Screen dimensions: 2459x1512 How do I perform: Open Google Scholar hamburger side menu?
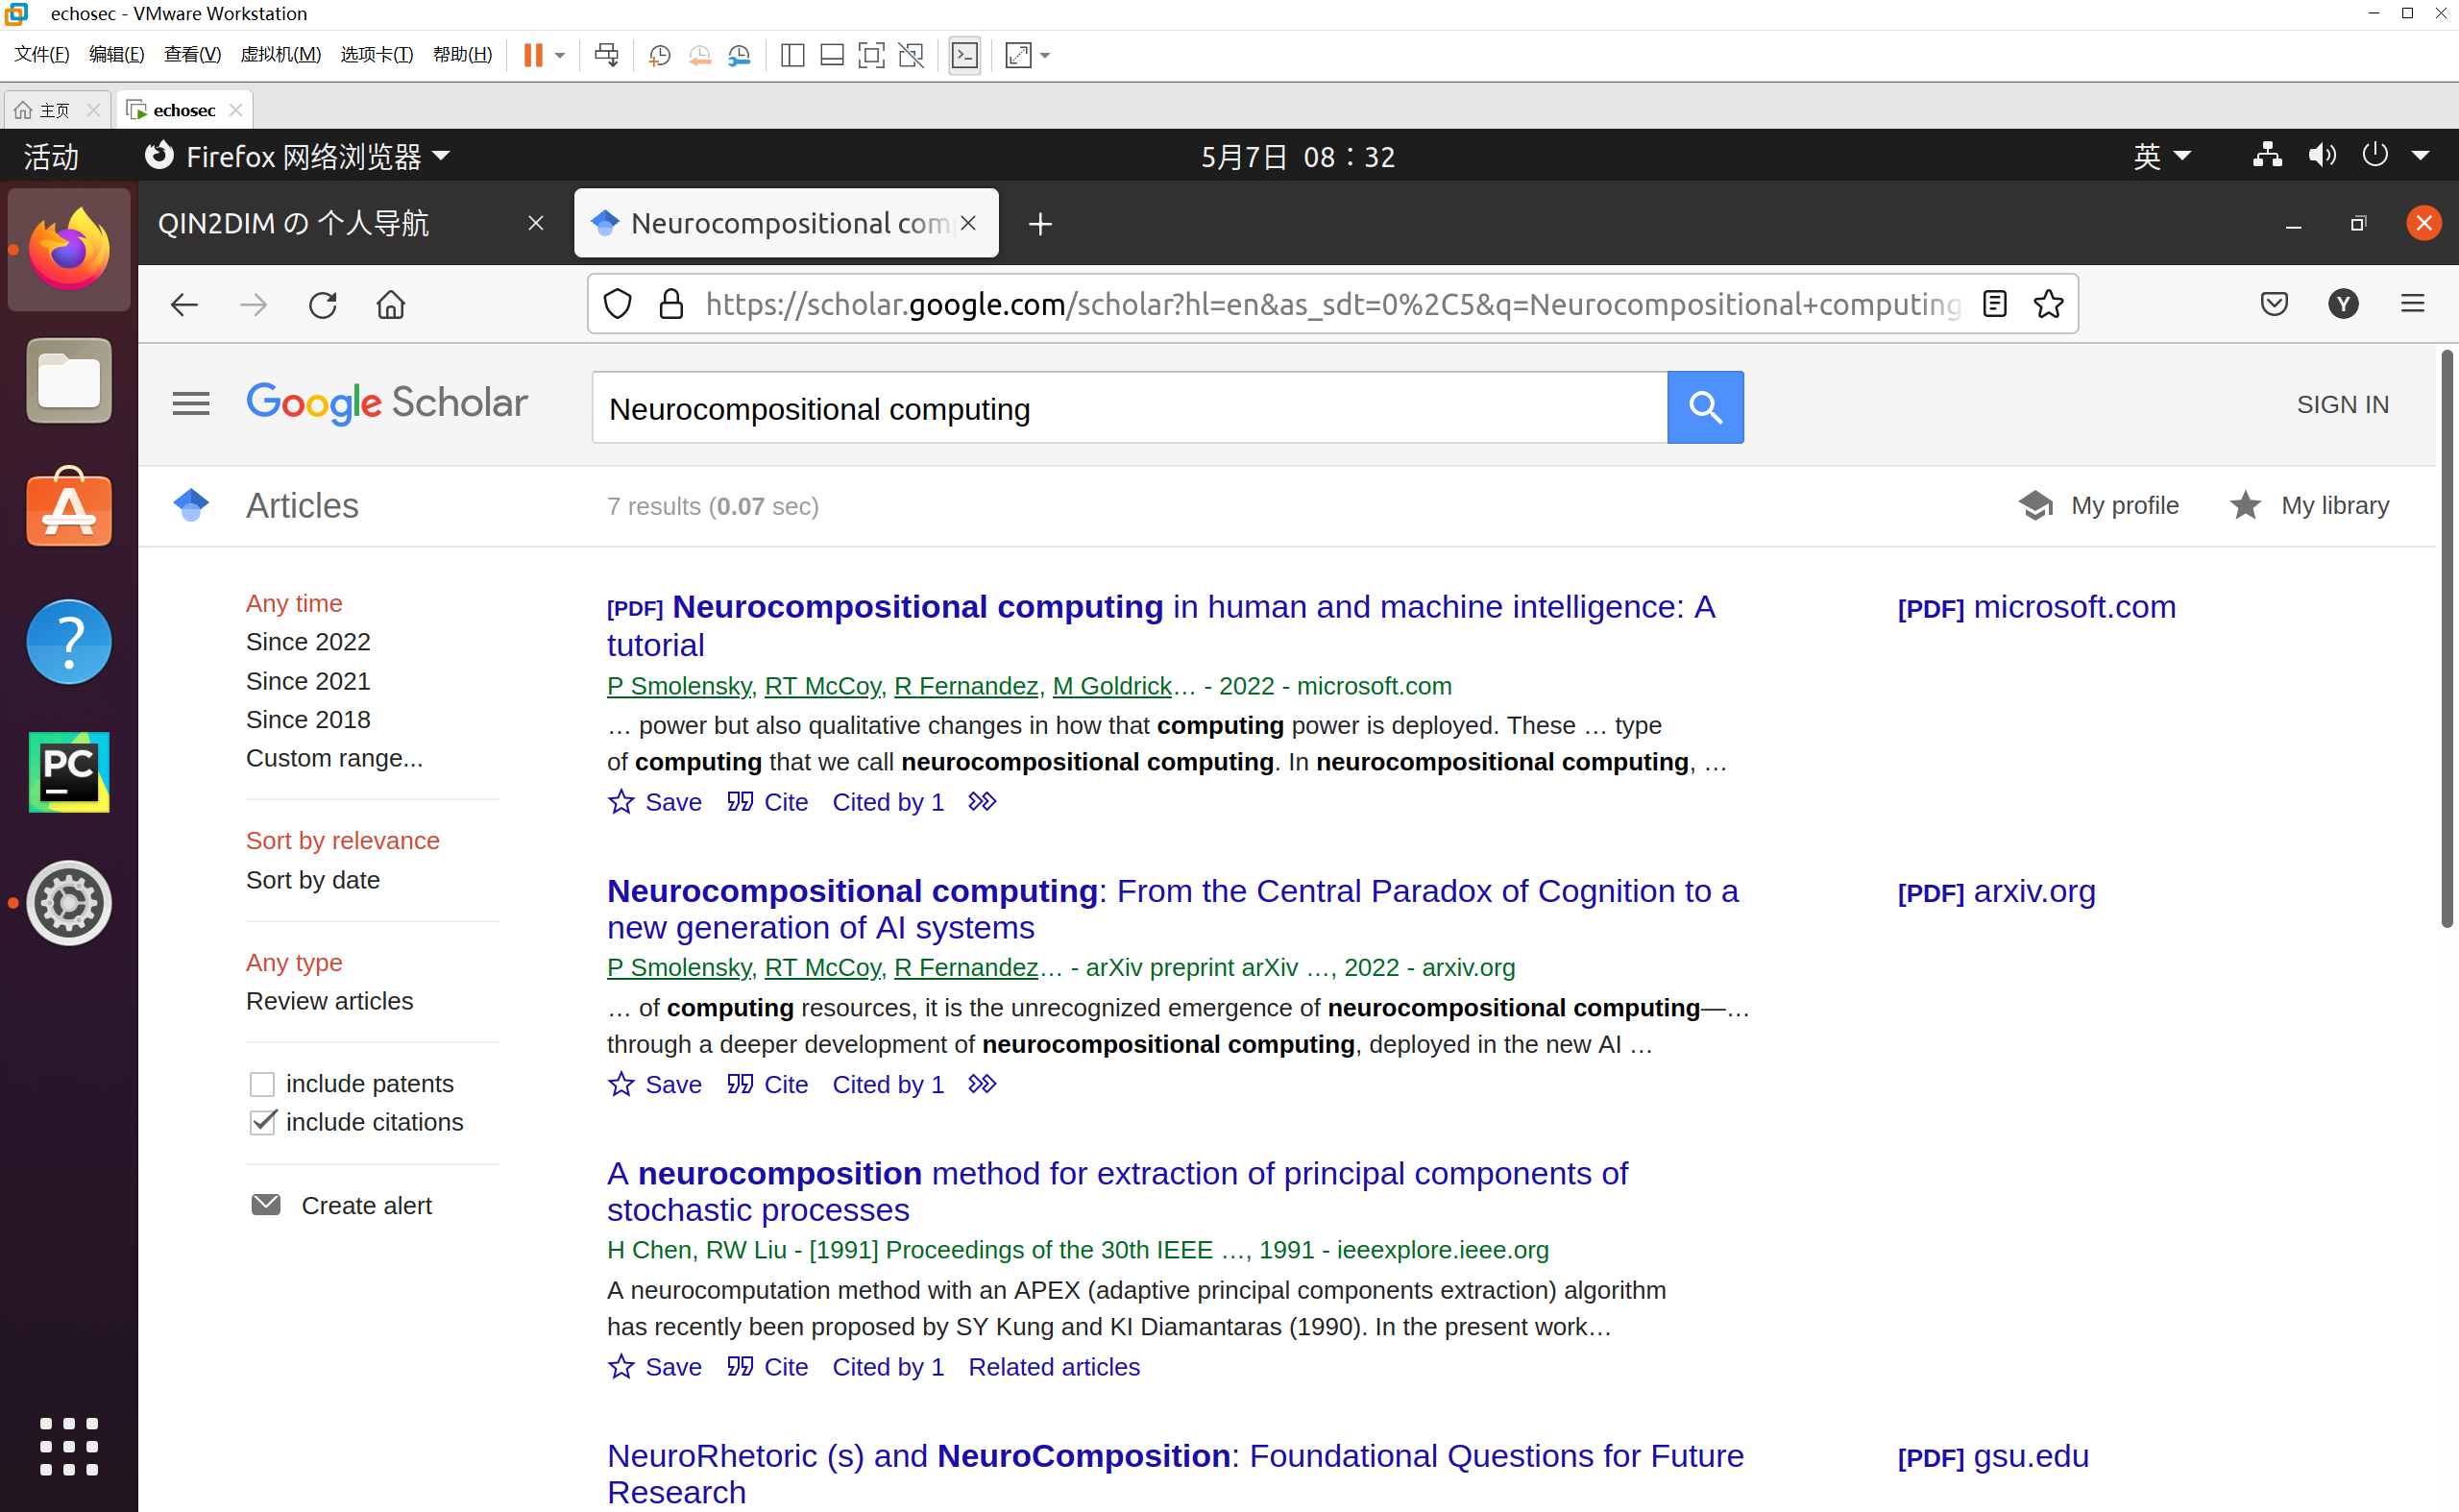coord(190,404)
